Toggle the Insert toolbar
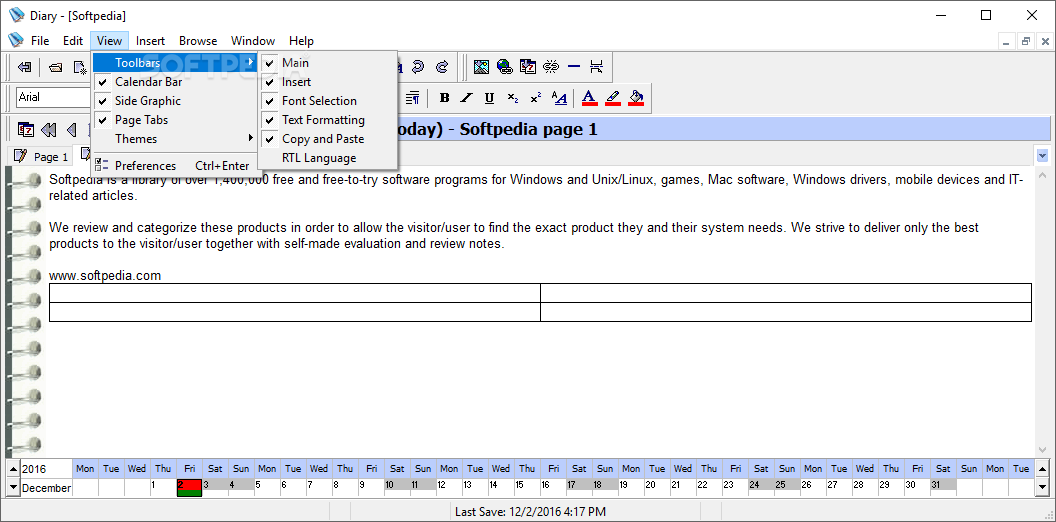The height and width of the screenshot is (522, 1056). (328, 81)
